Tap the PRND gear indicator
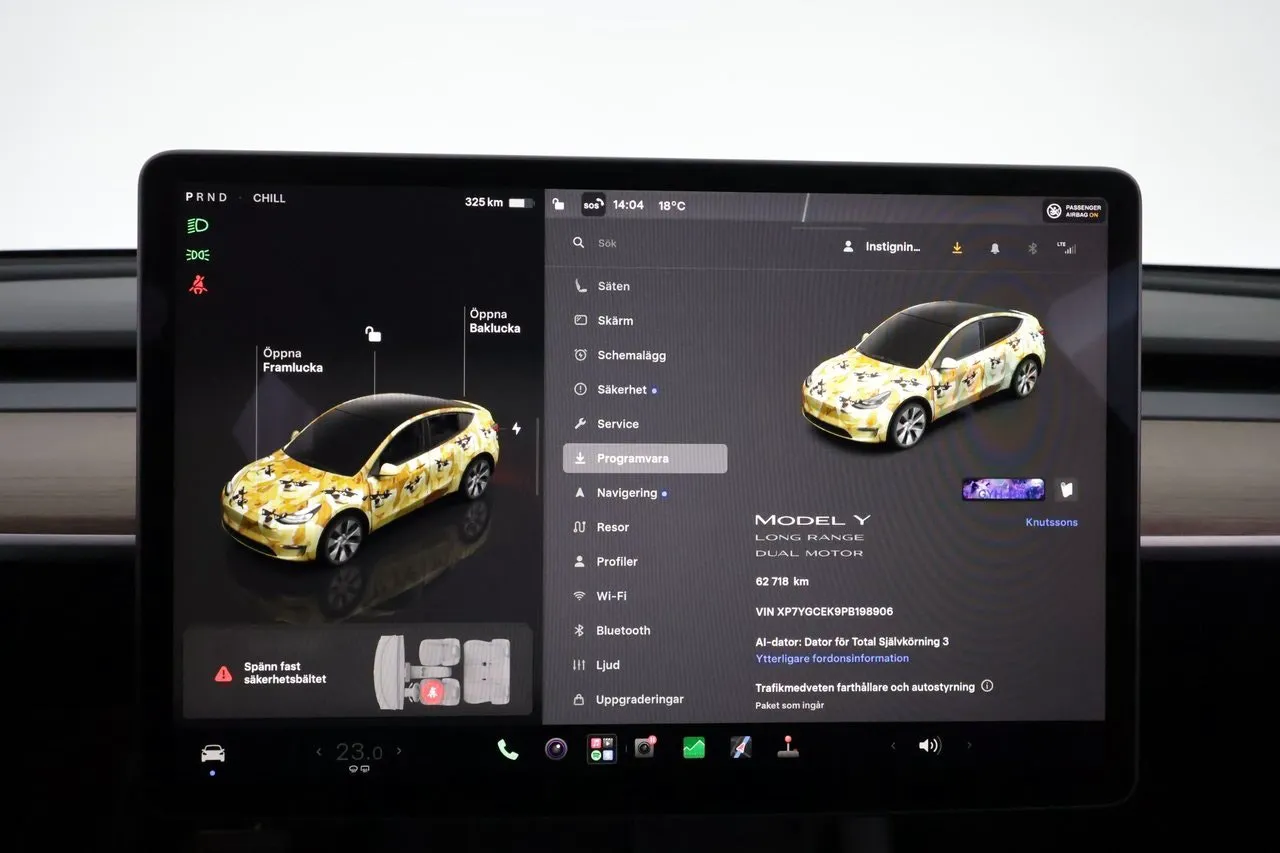This screenshot has height=853, width=1280. click(207, 198)
